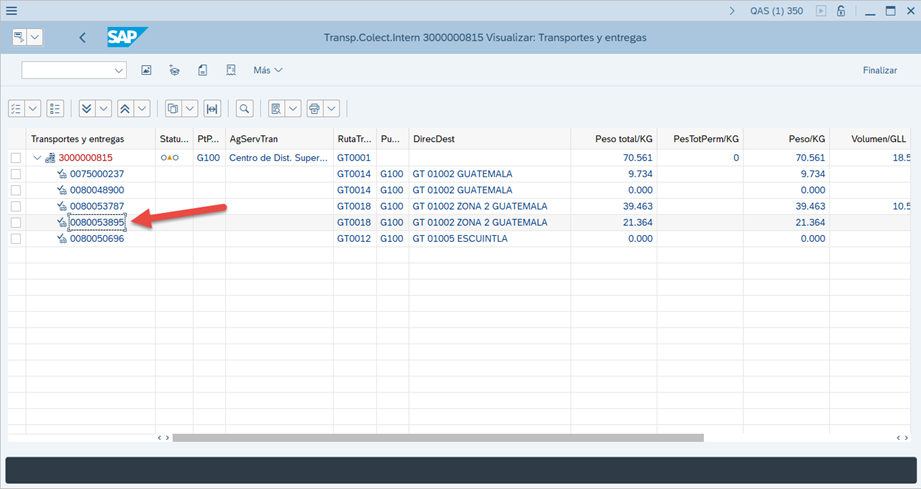Click the optimize column width icon
This screenshot has width=921, height=489.
(212, 108)
